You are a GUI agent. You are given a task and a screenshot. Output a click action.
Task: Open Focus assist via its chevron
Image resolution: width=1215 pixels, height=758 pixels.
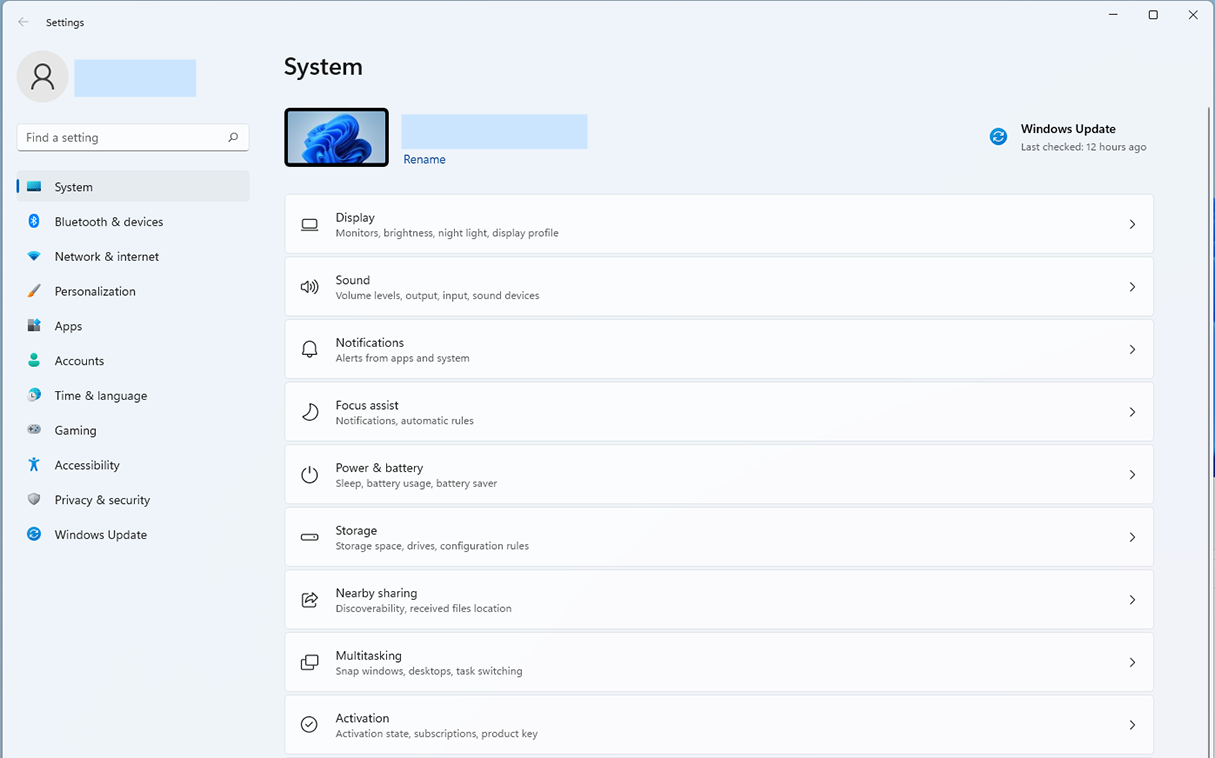(x=1132, y=412)
